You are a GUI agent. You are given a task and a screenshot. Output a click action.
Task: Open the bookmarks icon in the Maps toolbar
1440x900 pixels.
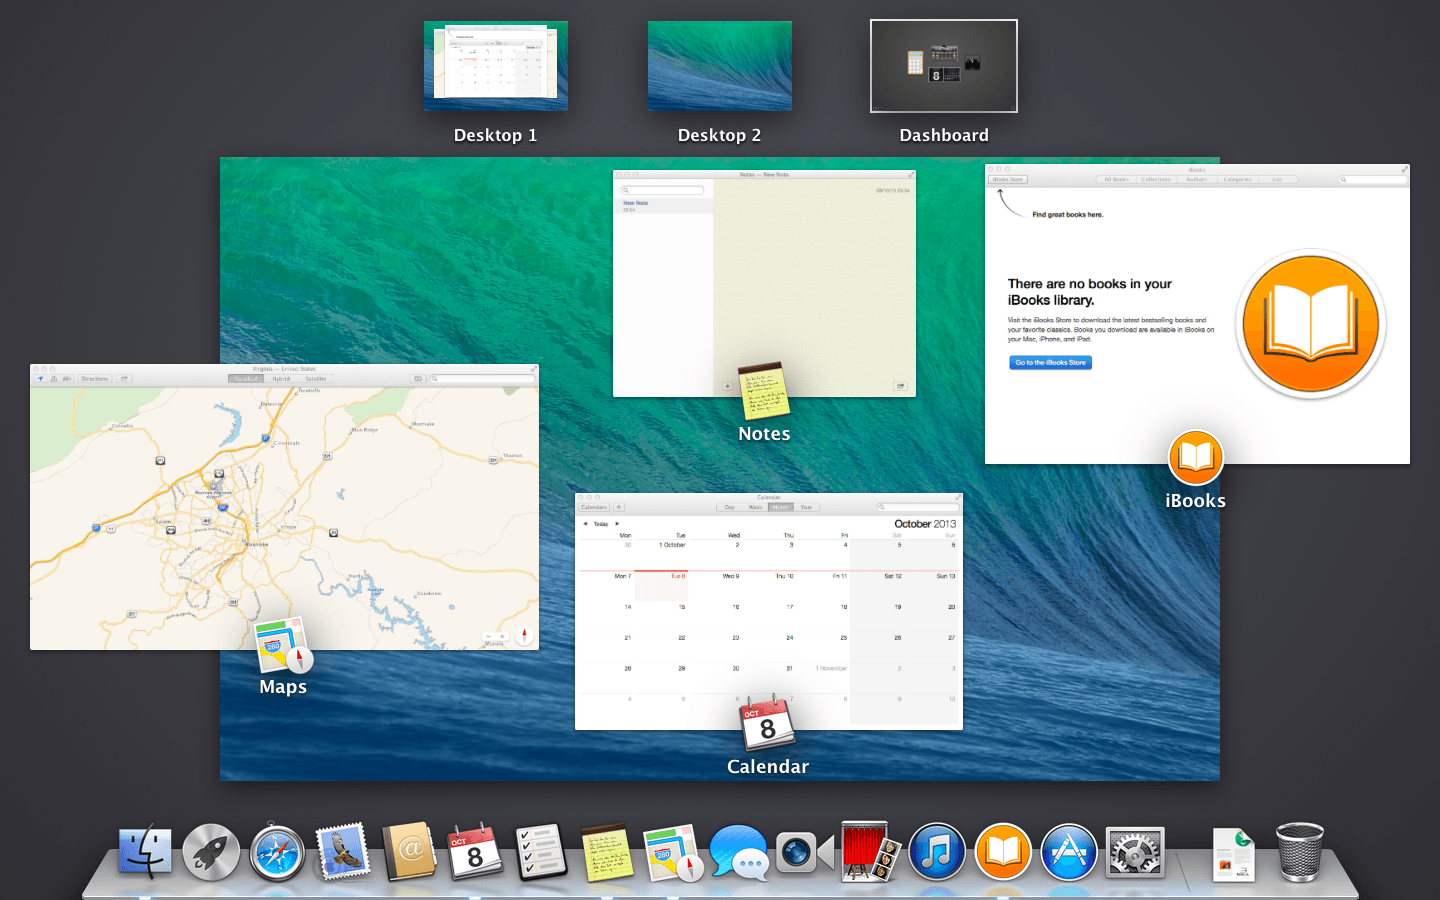click(x=418, y=379)
